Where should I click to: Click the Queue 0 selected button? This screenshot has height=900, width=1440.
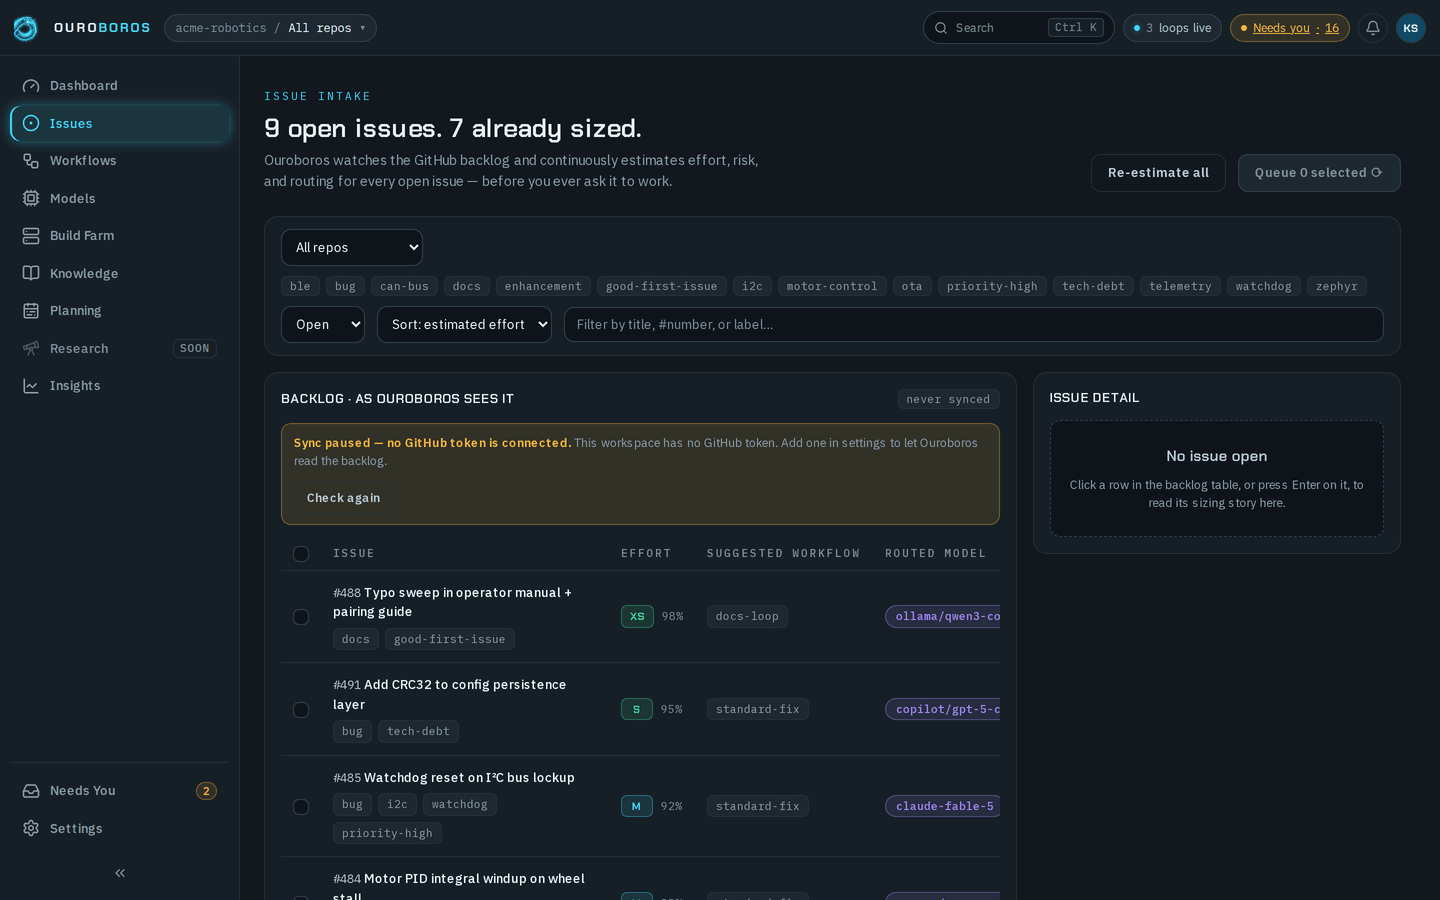point(1319,173)
